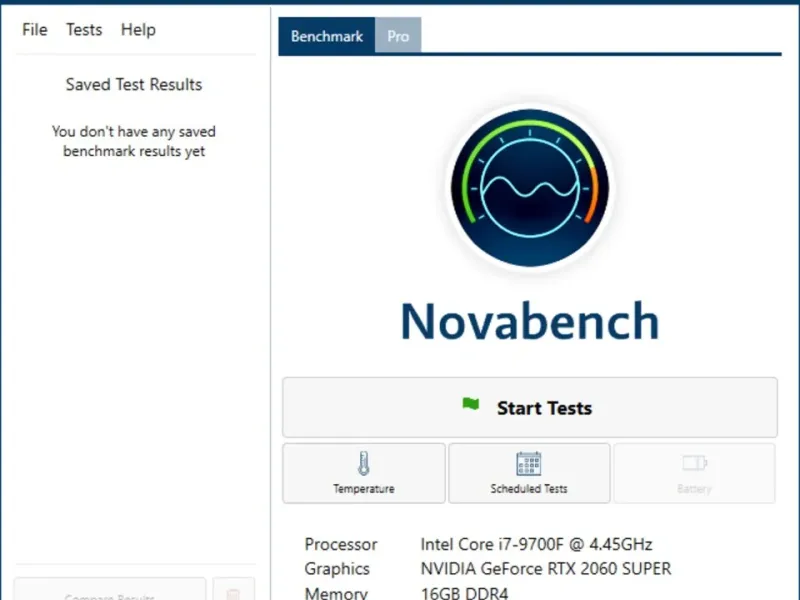Click the Novabench gauge logo
Viewport: 800px width, 600px height.
(530, 187)
